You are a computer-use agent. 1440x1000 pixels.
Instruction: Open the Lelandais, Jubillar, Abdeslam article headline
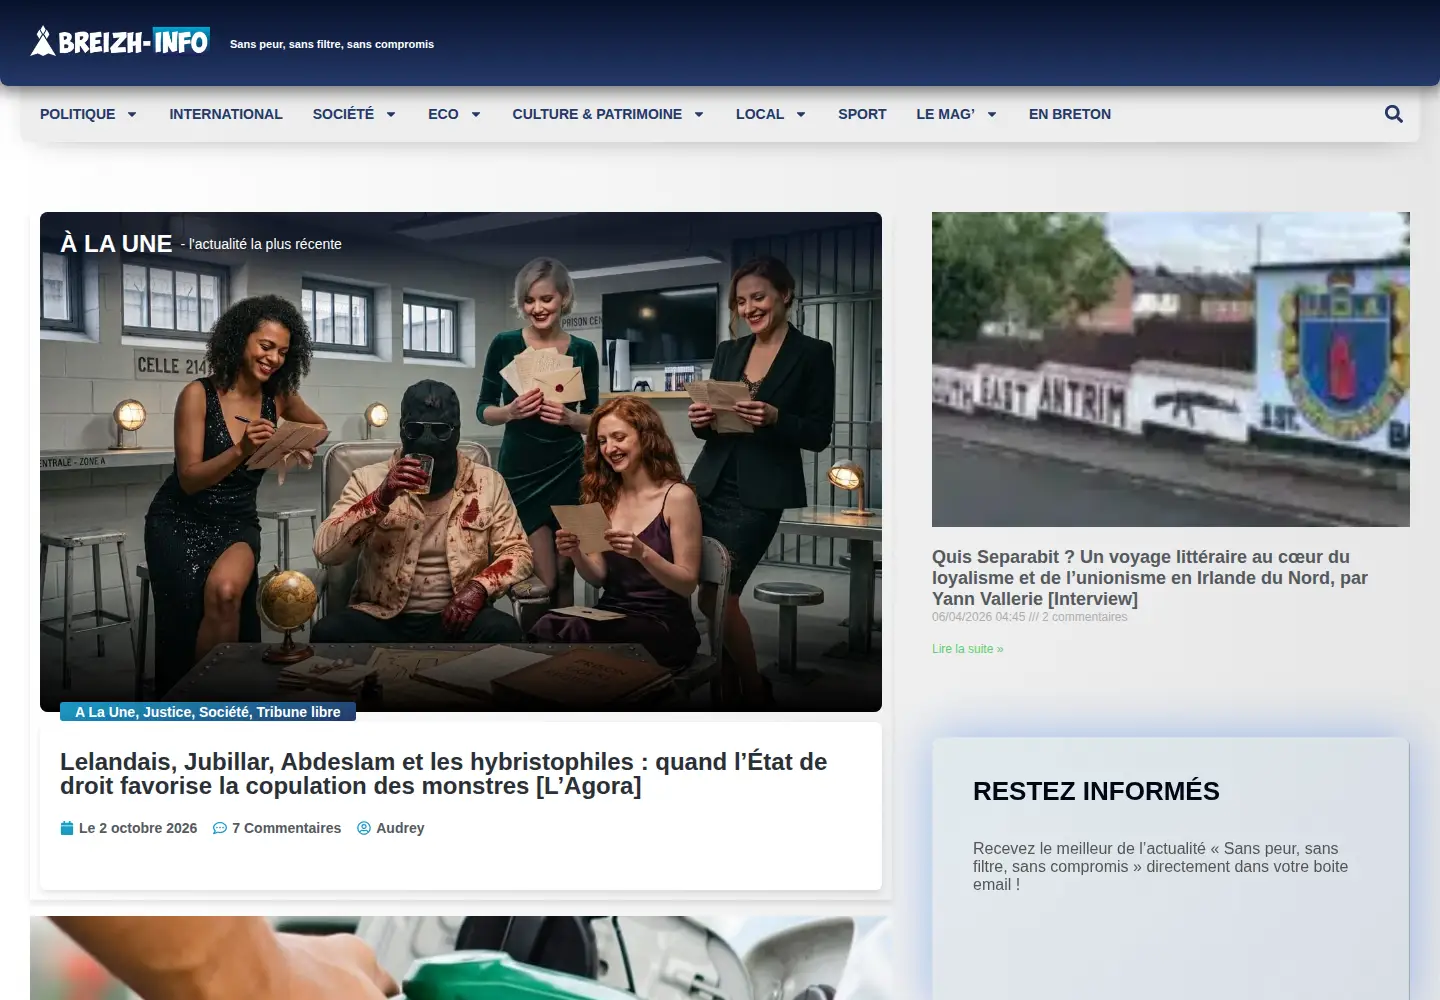pos(444,774)
